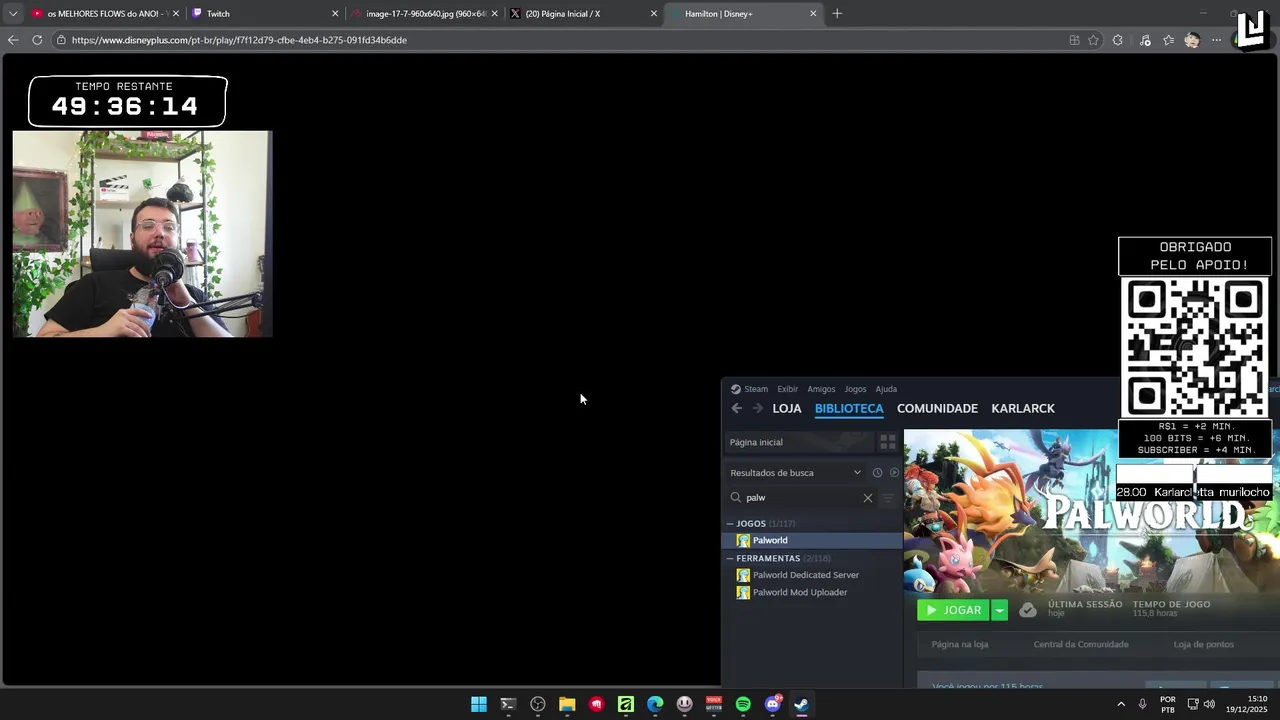Open Steam from the taskbar
Viewport: 1280px width, 720px height.
(801, 705)
